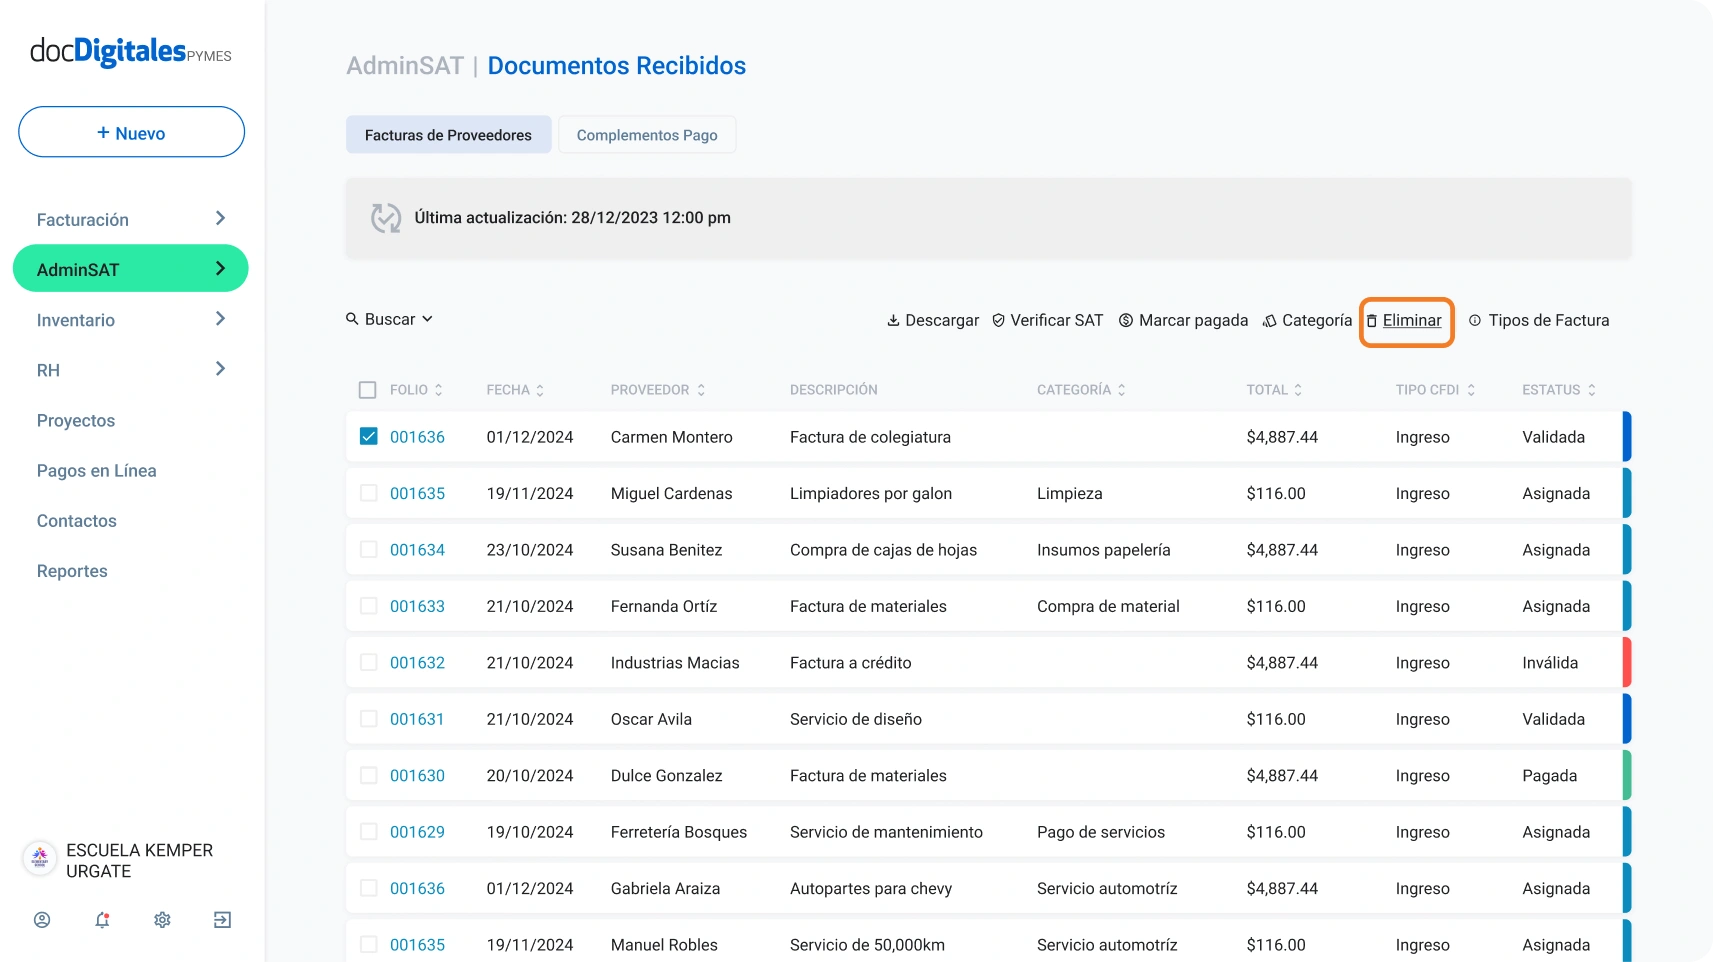
Task: Toggle the select-all checkbox in table header
Action: pyautogui.click(x=368, y=390)
